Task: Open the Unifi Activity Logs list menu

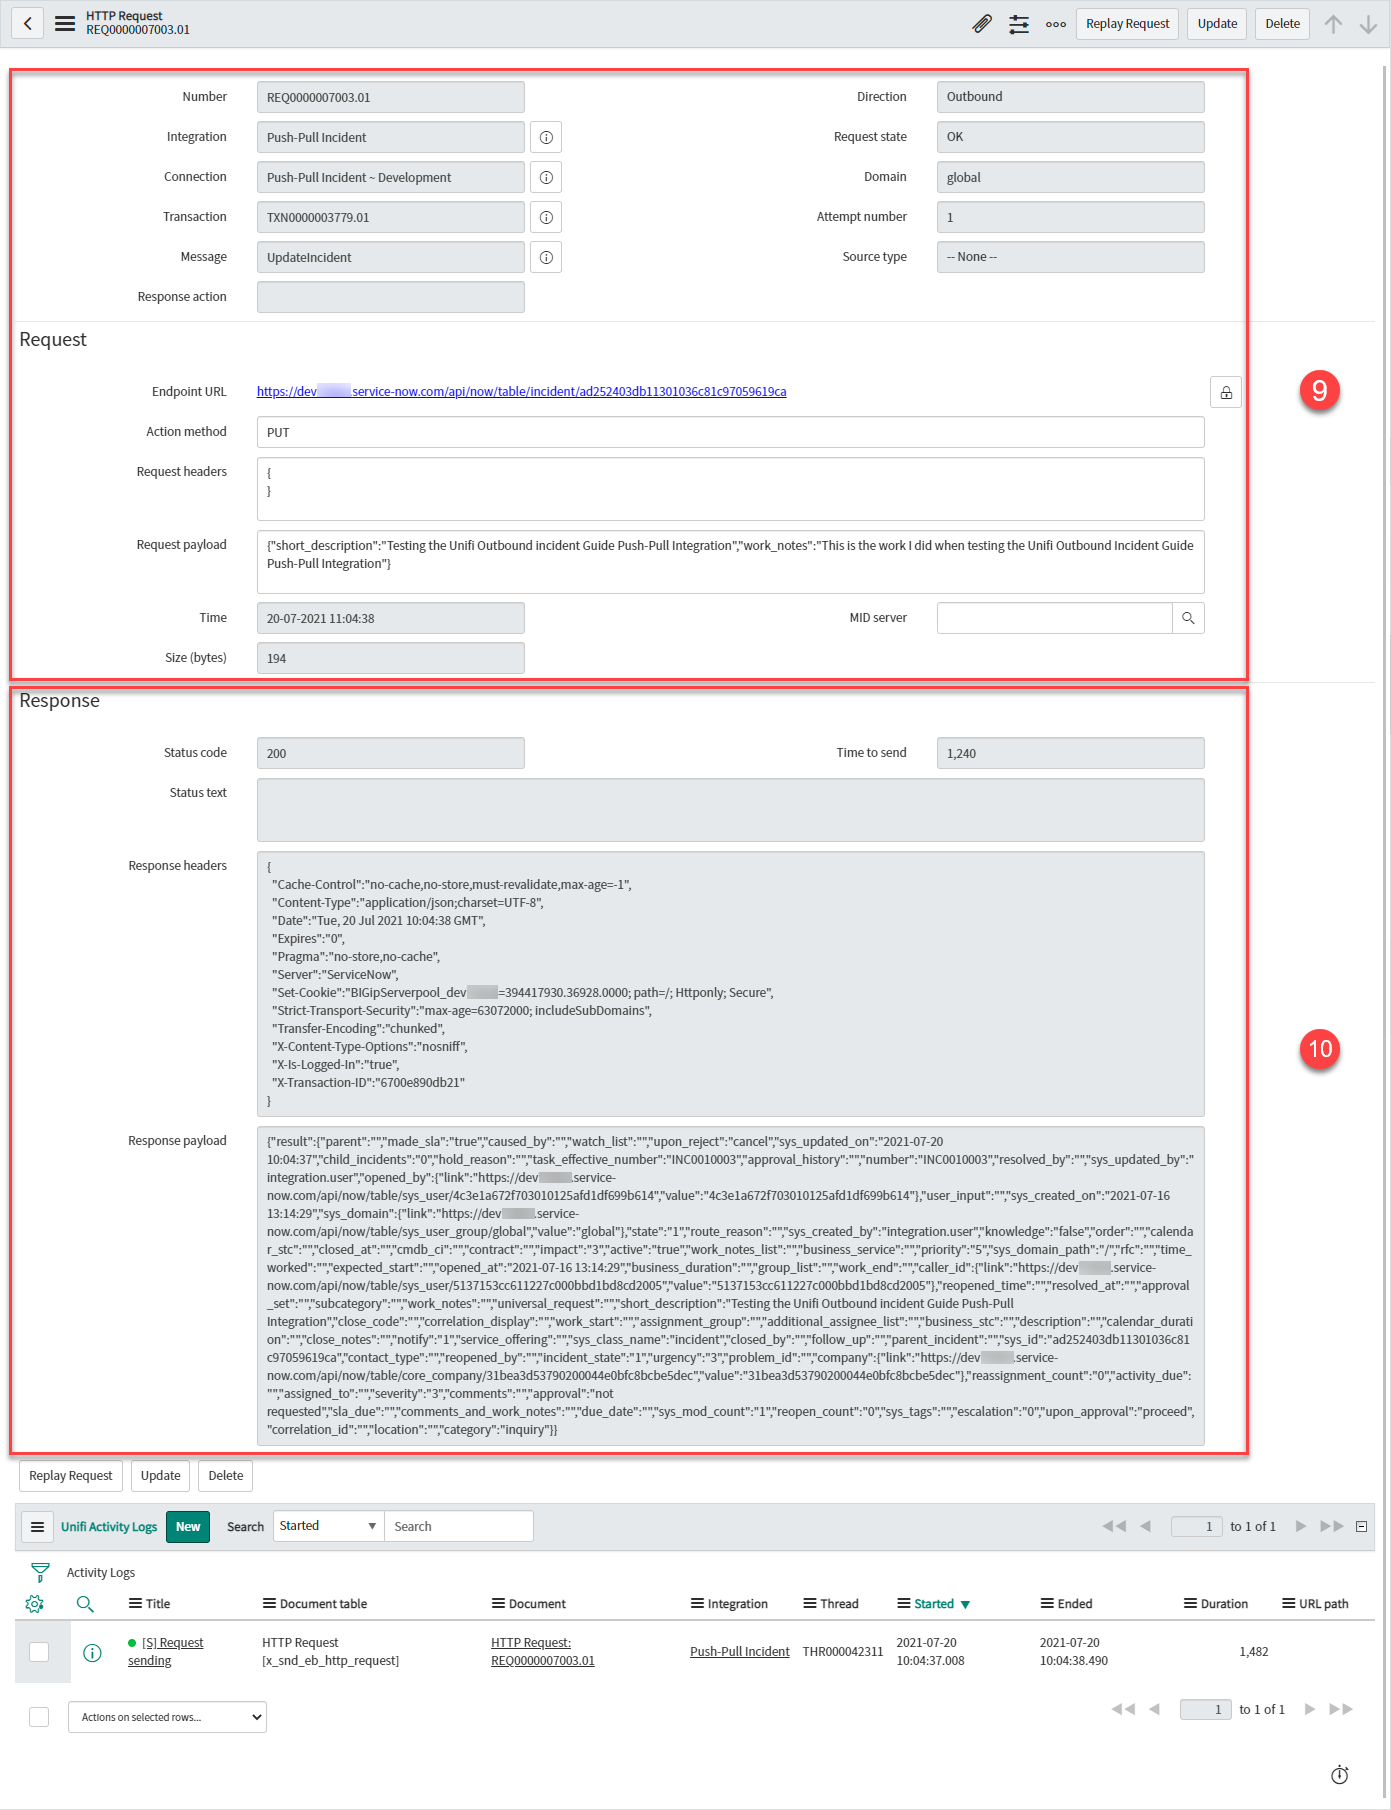Action: pyautogui.click(x=37, y=1526)
